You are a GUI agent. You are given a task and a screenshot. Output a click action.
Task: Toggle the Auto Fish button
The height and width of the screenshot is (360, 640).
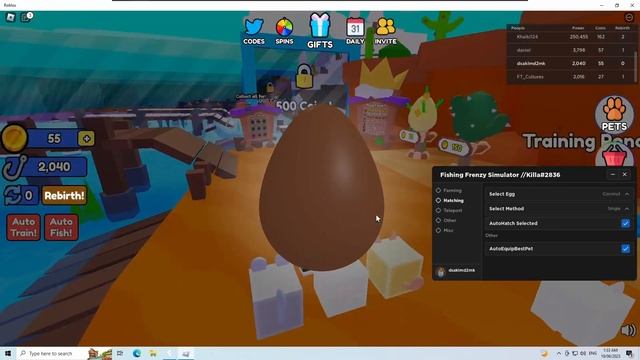point(61,227)
